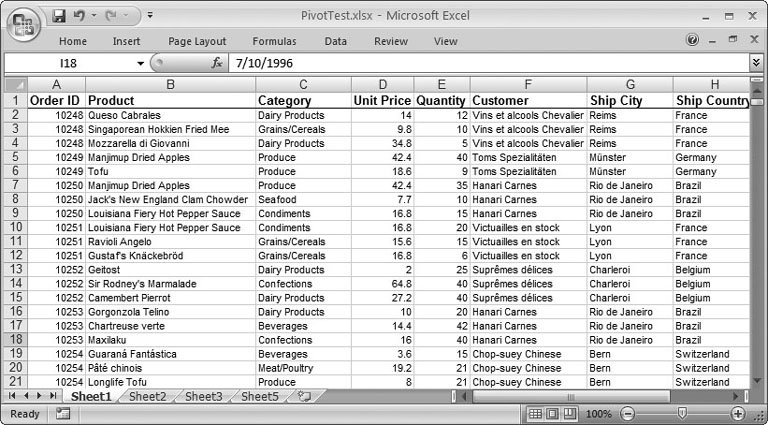Open Excel Help question mark icon
Screen dimensions: 768x425
tap(692, 41)
